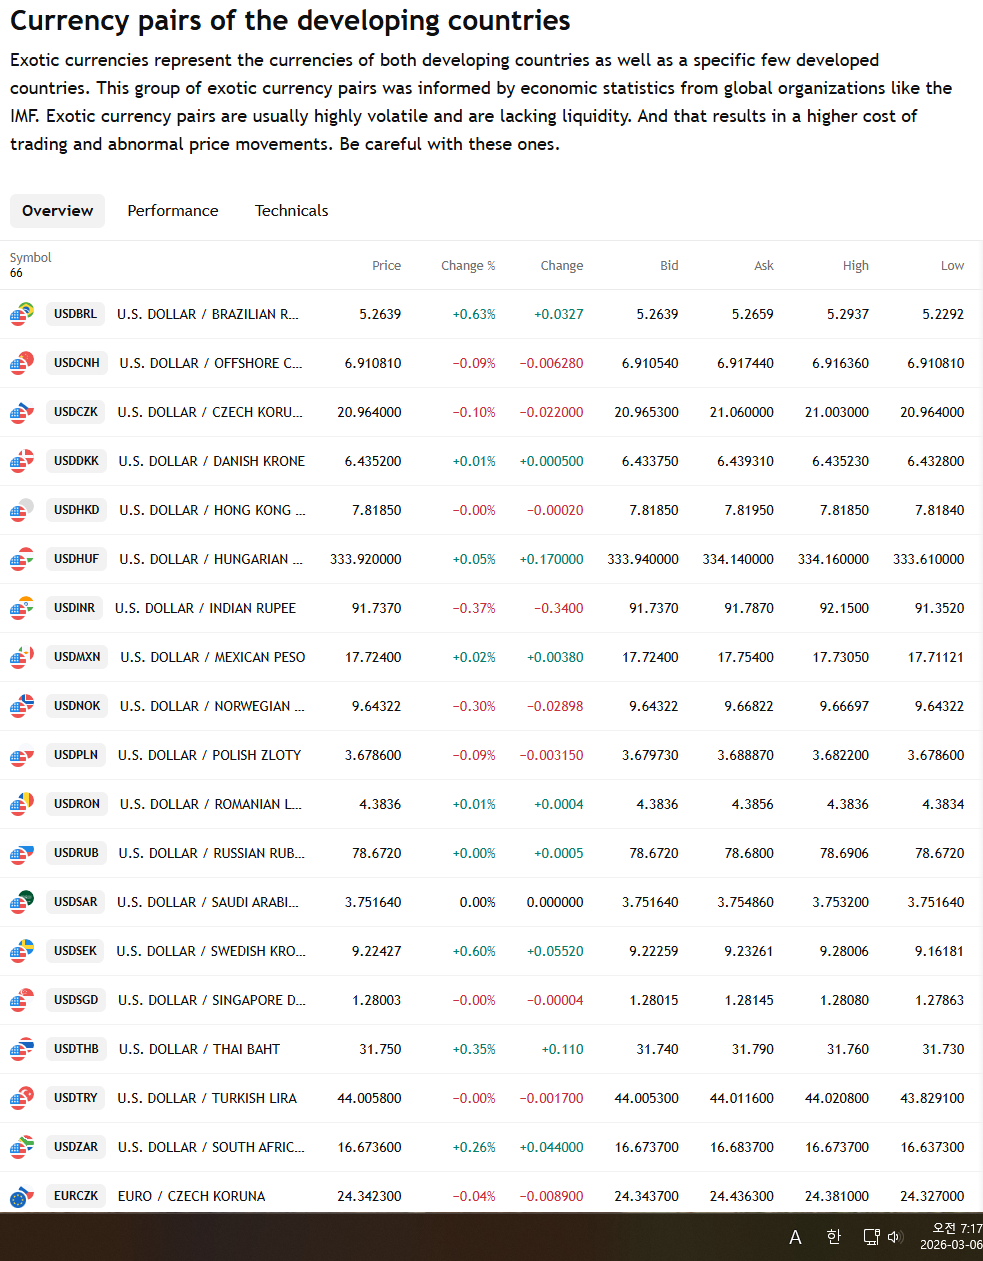This screenshot has width=983, height=1261.
Task: Sort table by Bid column header
Action: [x=669, y=266]
